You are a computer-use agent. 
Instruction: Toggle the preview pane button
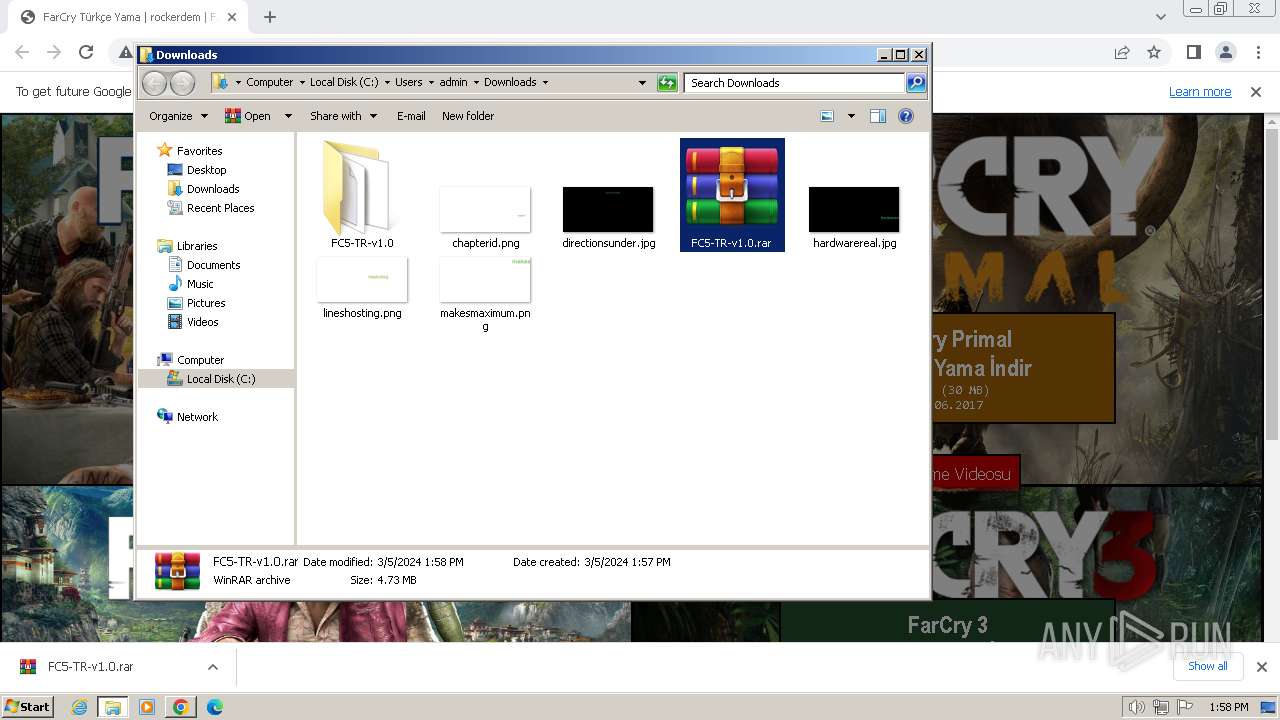[x=878, y=116]
